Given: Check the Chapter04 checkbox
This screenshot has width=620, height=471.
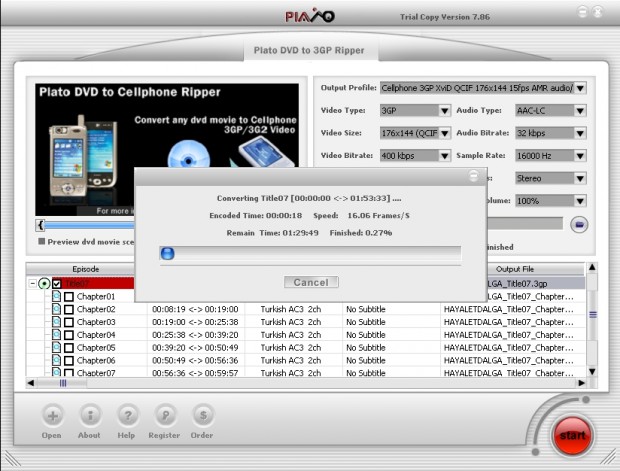Looking at the screenshot, I should 69,335.
